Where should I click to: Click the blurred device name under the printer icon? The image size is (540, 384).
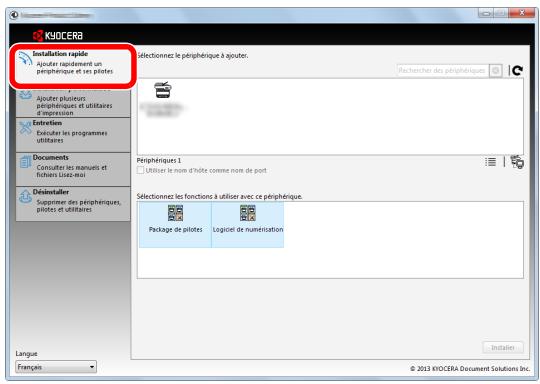[162, 110]
